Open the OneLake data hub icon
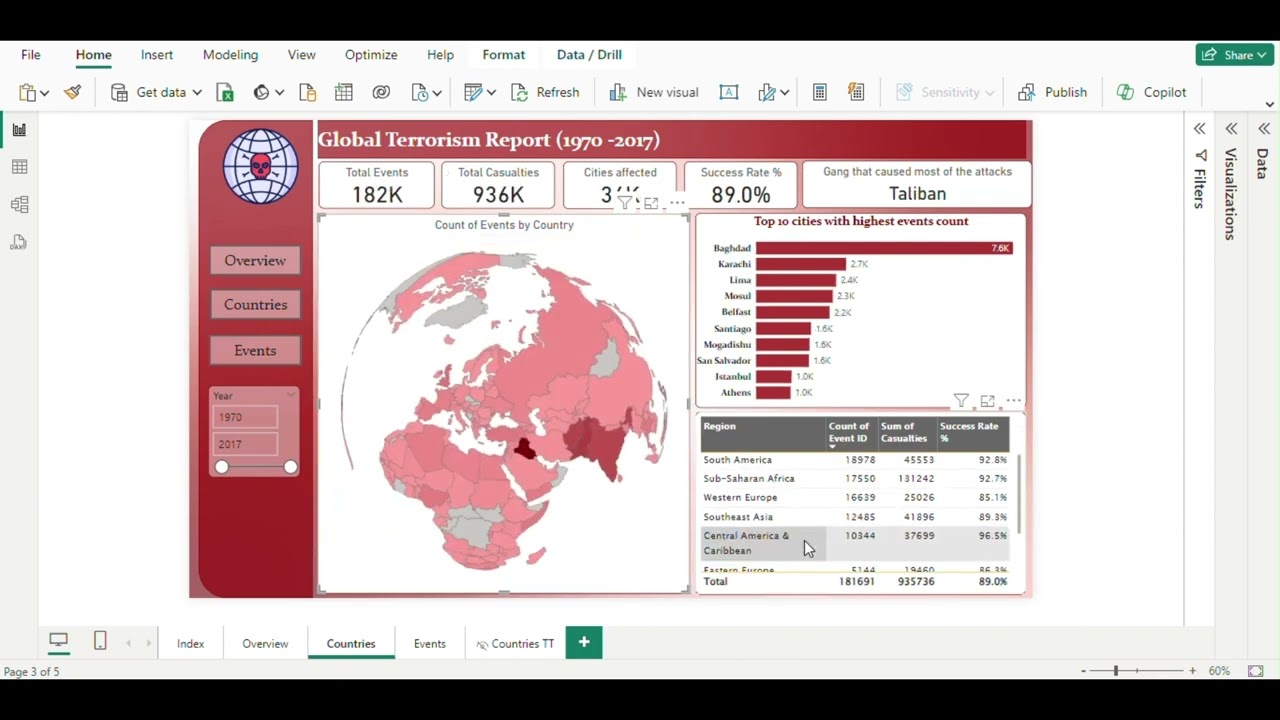This screenshot has height=720, width=1280. pos(261,92)
